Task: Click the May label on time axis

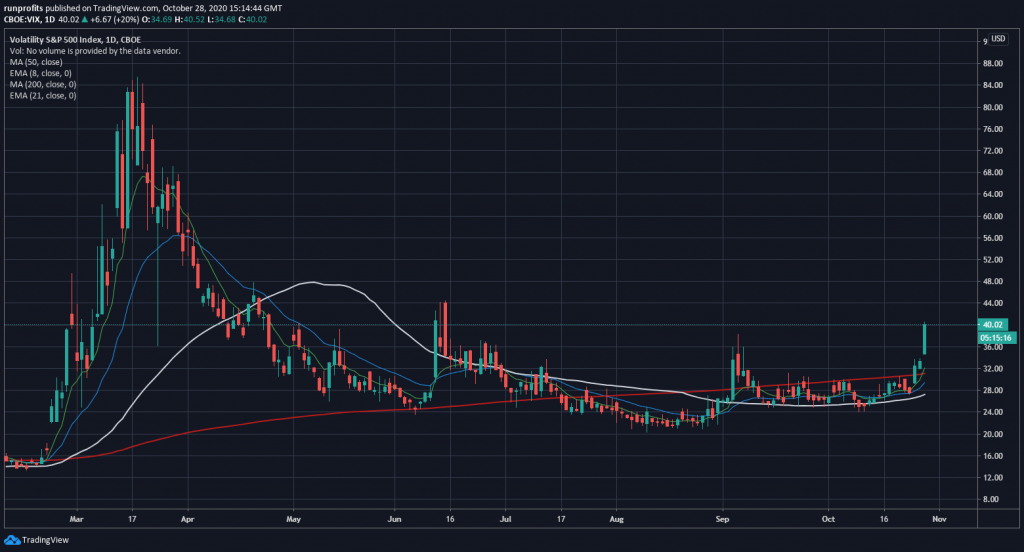Action: pyautogui.click(x=293, y=521)
